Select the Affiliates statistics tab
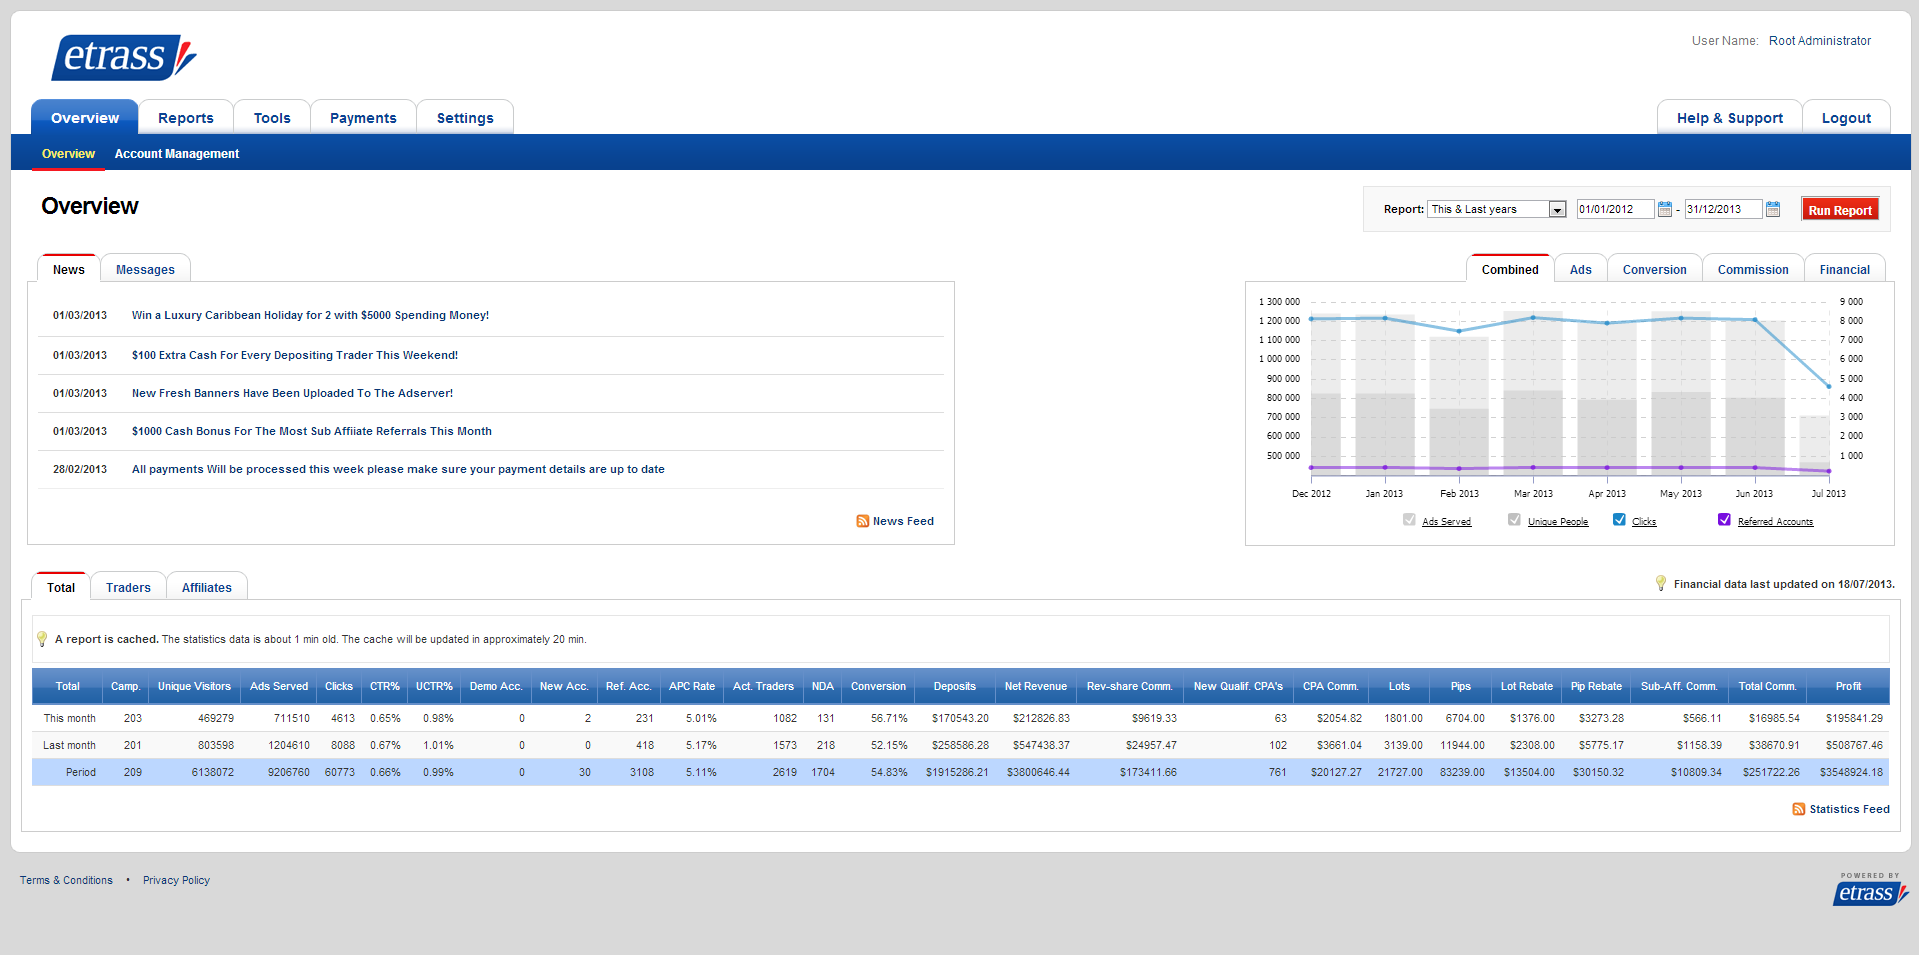 tap(207, 588)
